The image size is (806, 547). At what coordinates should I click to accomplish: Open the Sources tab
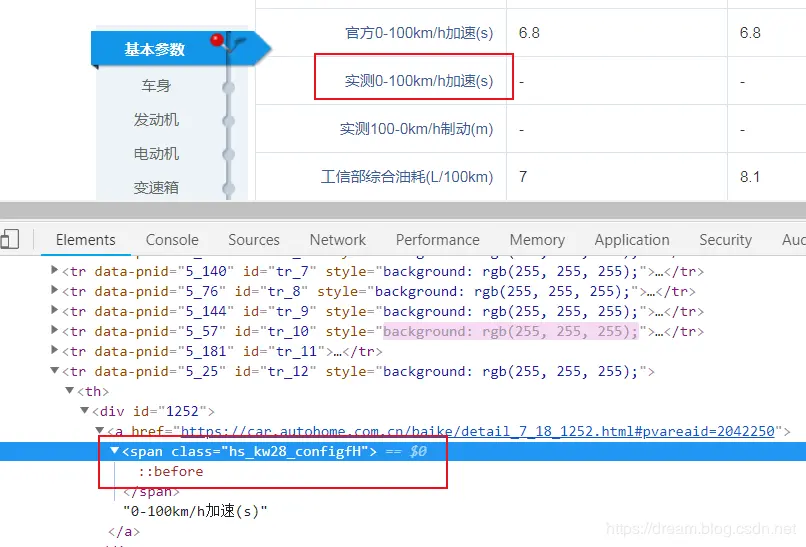pos(253,240)
